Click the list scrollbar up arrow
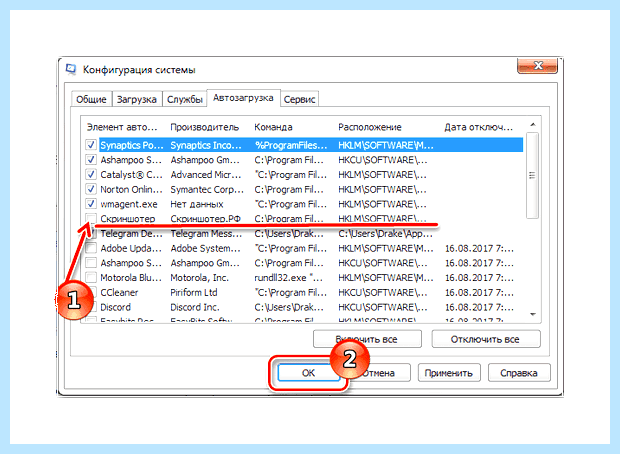Image resolution: width=620 pixels, height=454 pixels. pos(533,125)
